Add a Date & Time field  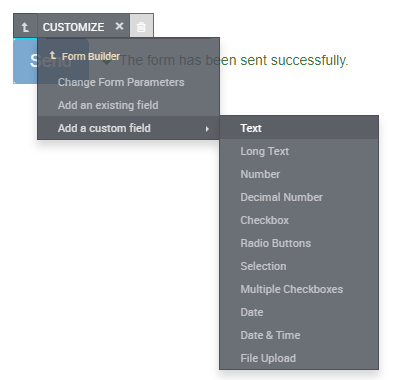click(x=299, y=335)
